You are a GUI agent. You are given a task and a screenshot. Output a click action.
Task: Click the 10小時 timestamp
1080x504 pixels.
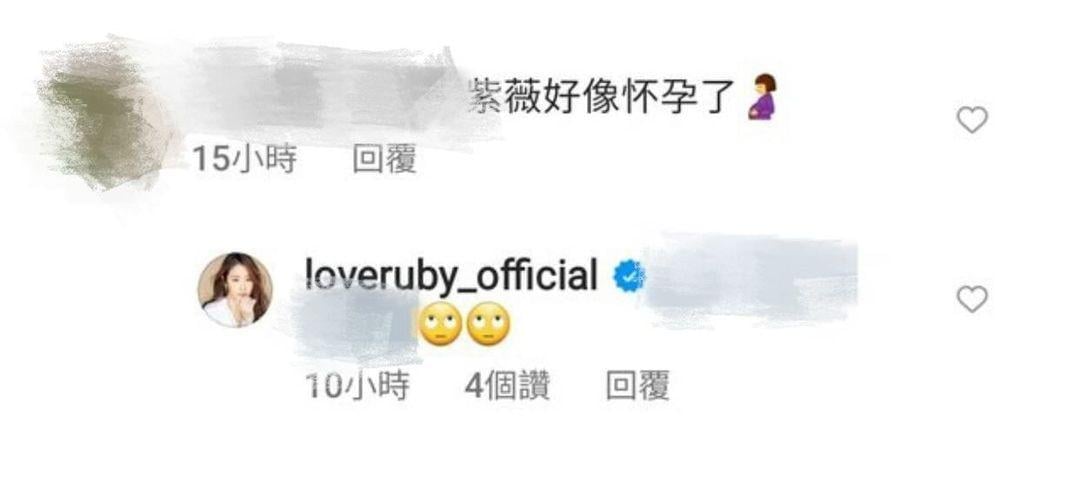(357, 386)
